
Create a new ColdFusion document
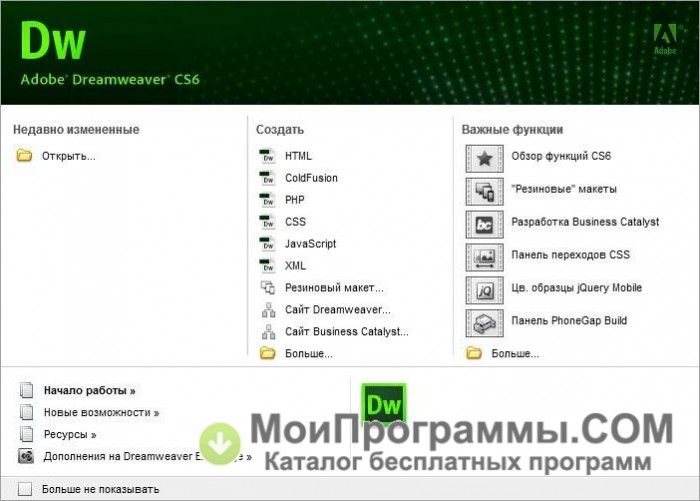(x=311, y=178)
